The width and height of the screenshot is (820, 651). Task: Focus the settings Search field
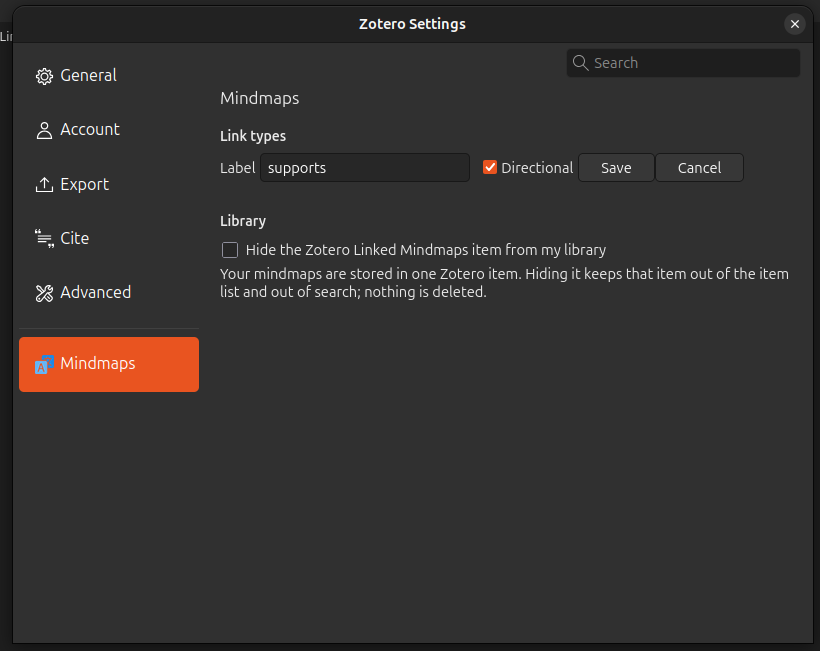pos(683,63)
